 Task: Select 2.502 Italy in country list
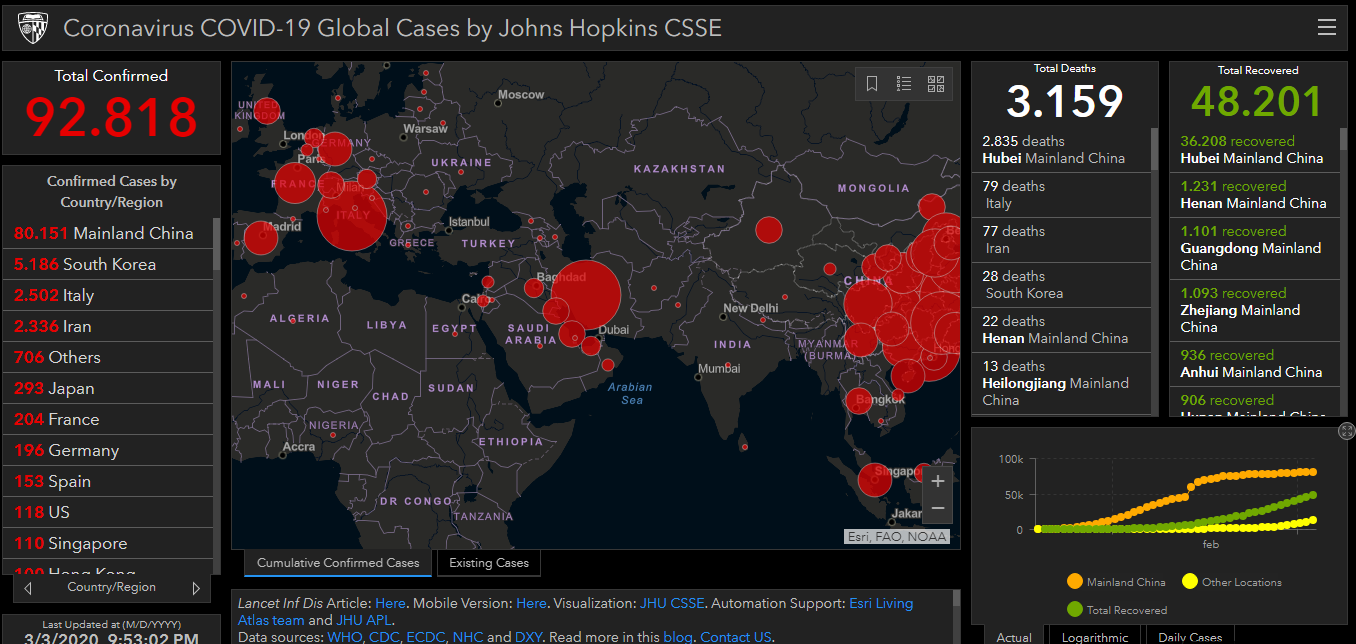[108, 295]
